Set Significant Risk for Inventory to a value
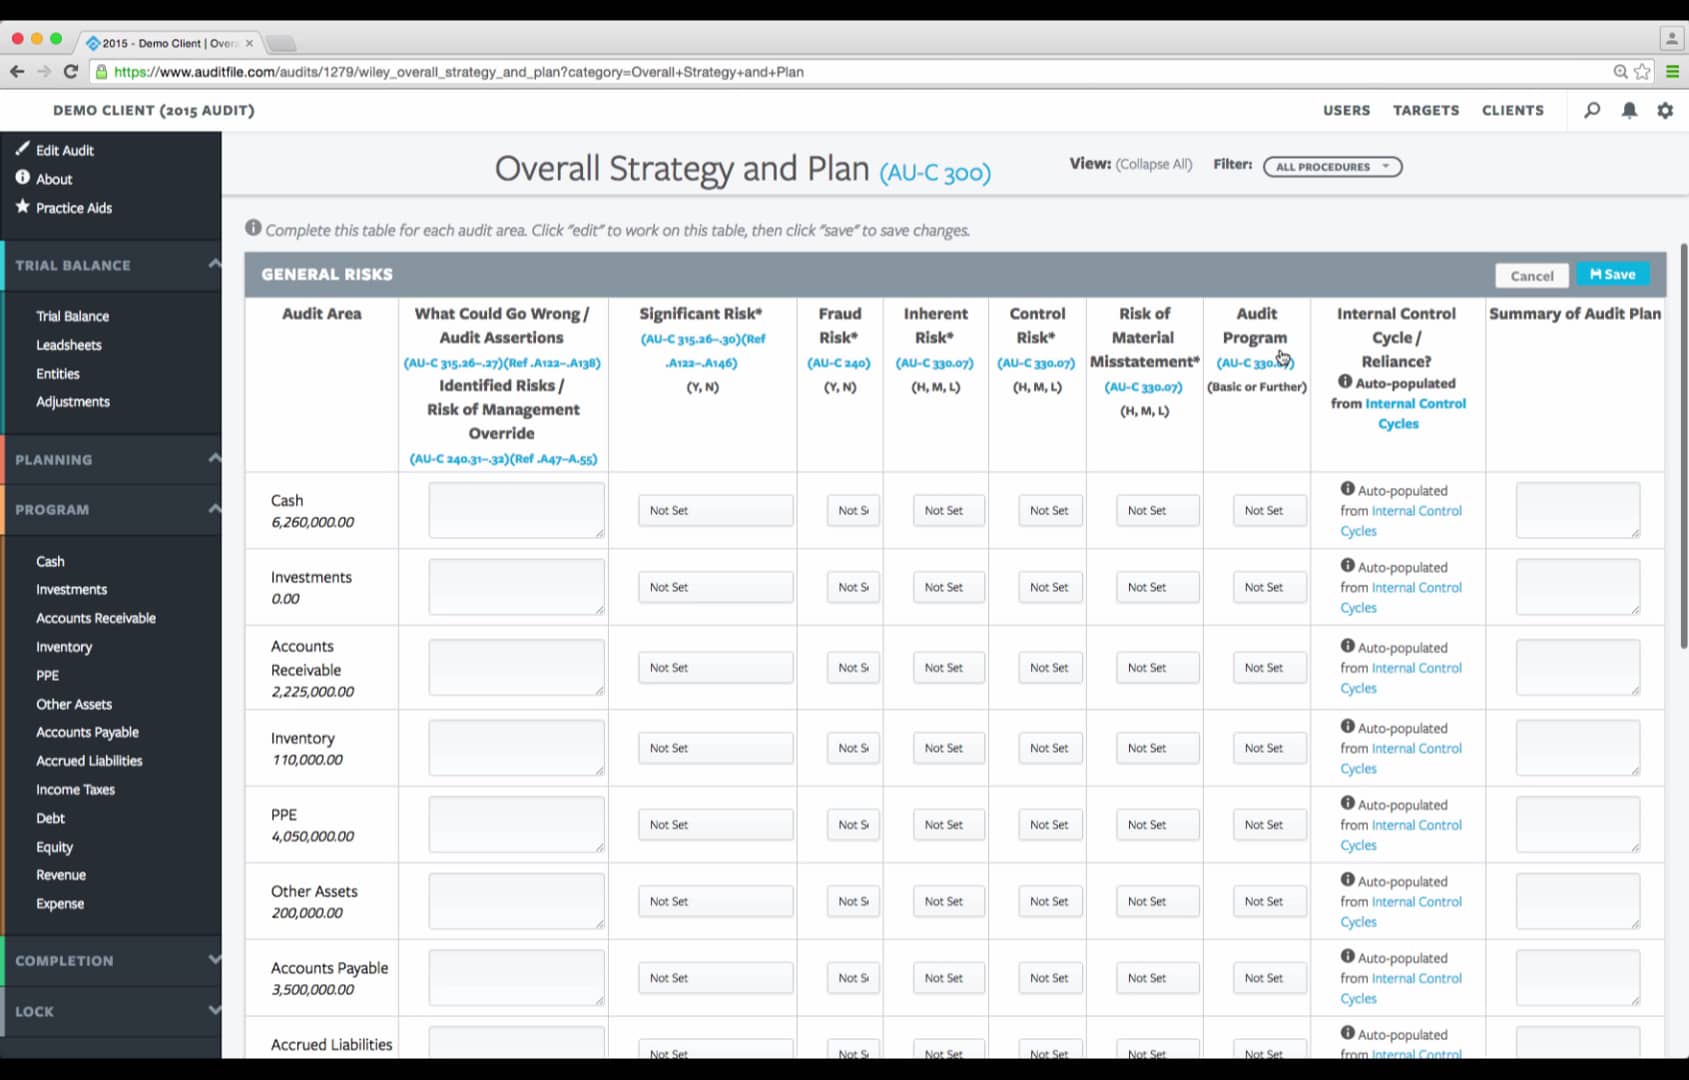 pos(715,747)
